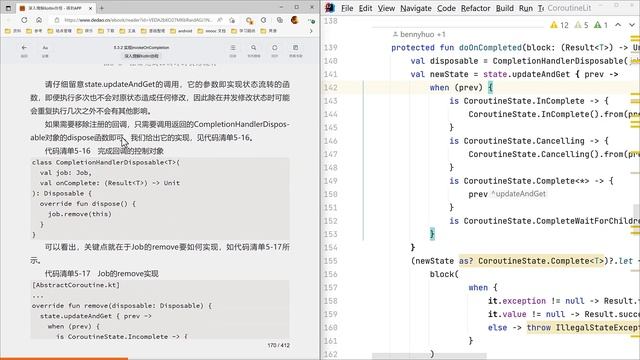This screenshot has height=360, width=640.
Task: Search within the ebook
Action: pos(253,48)
